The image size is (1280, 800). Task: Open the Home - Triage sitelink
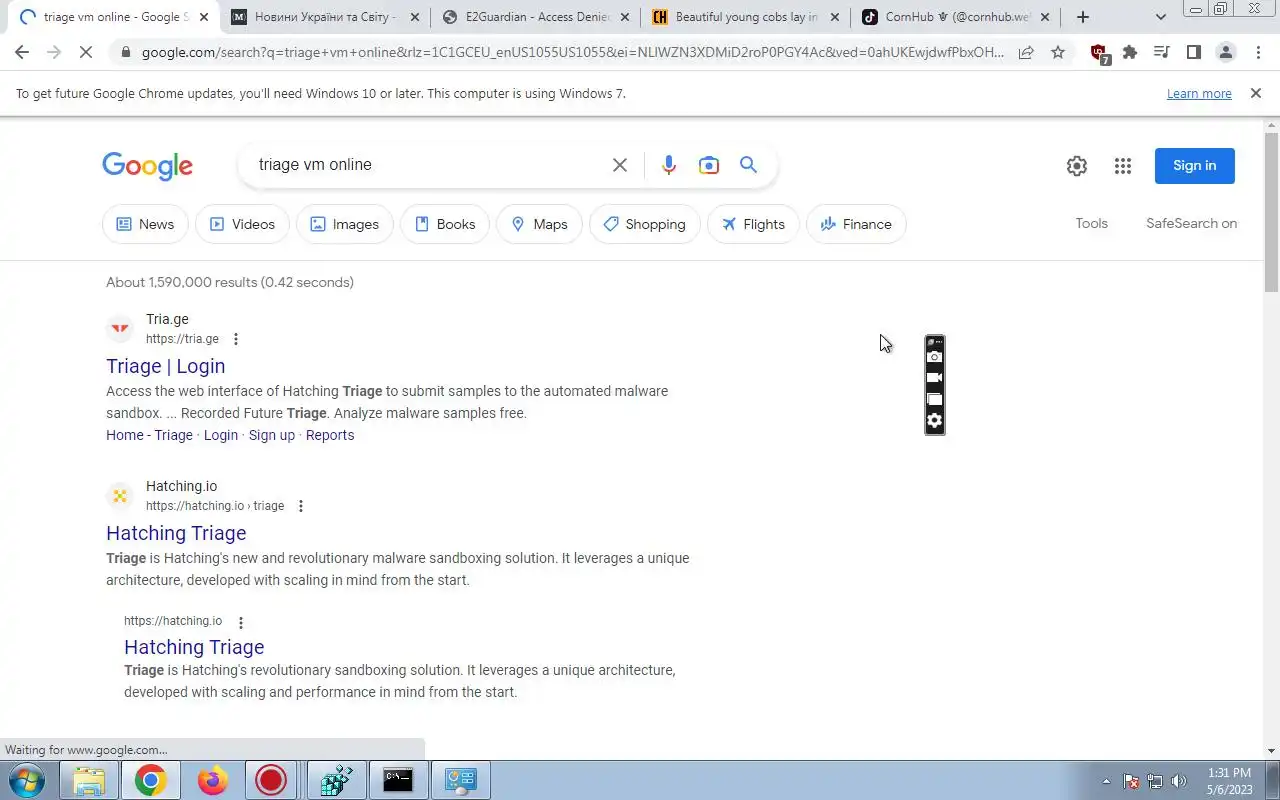149,435
